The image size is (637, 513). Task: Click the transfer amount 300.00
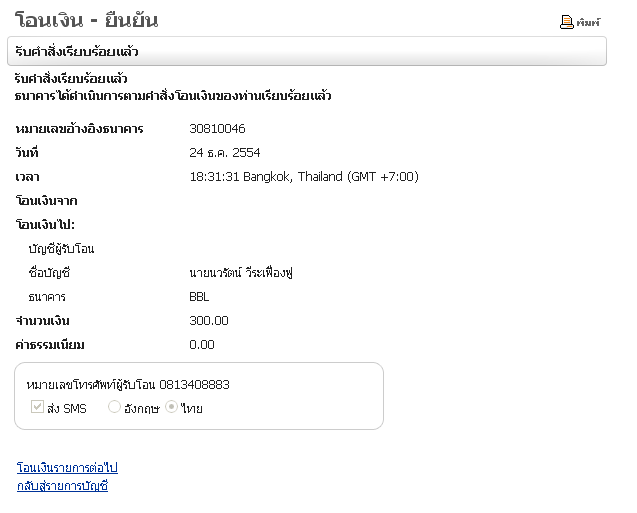208,321
